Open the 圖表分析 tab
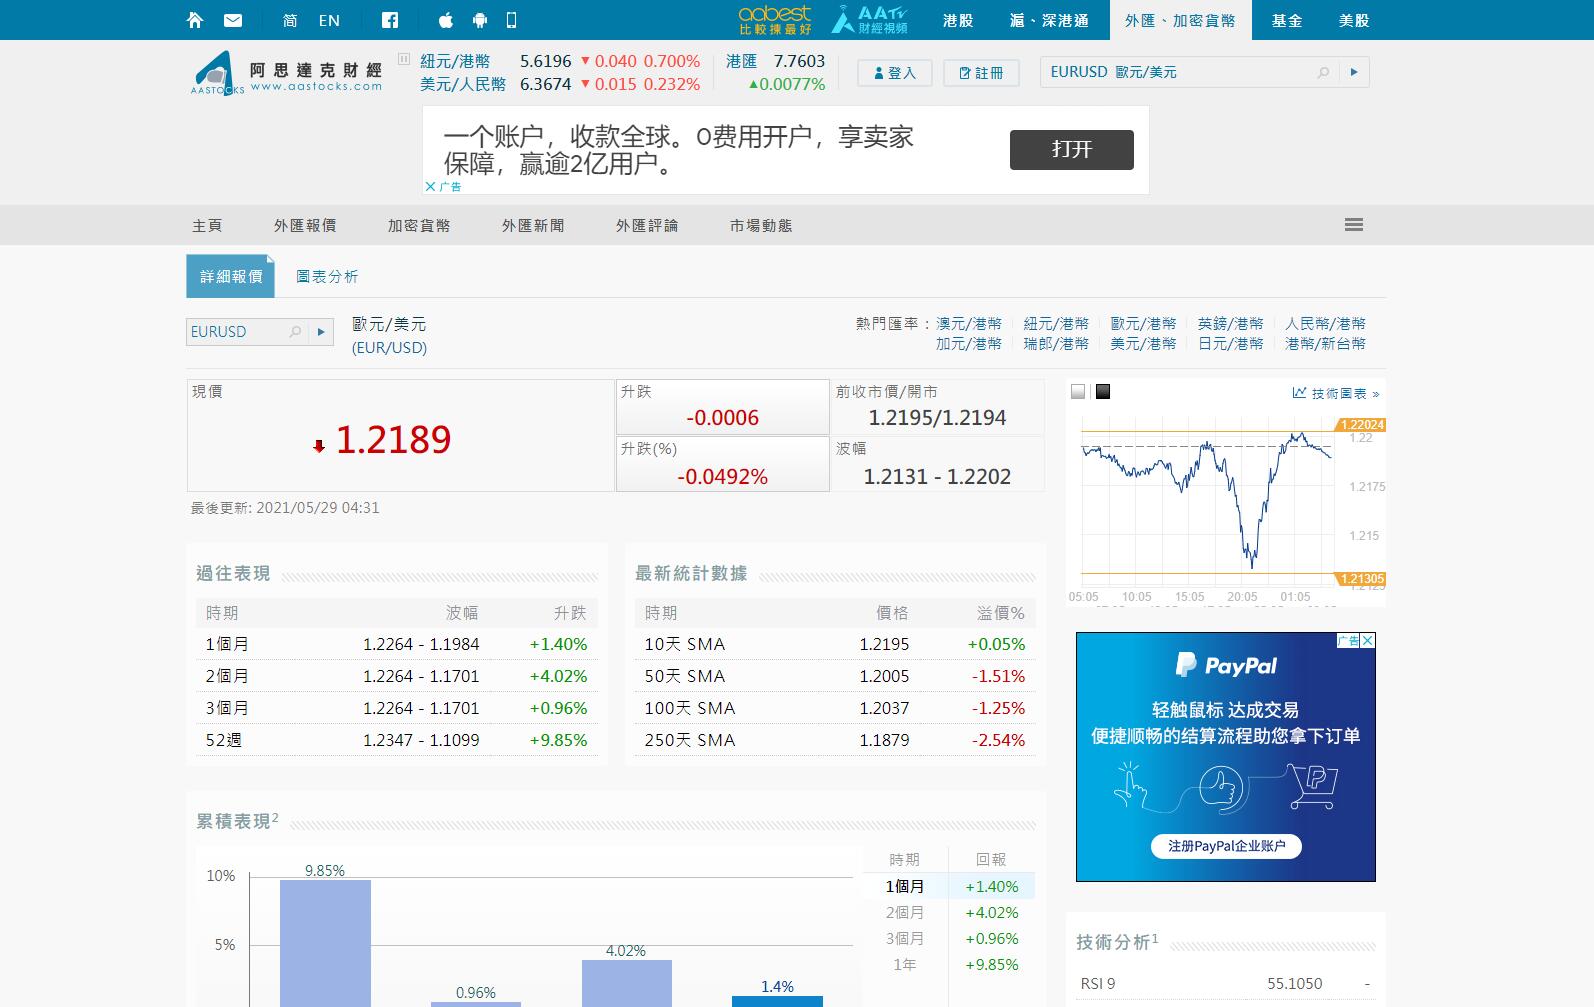The width and height of the screenshot is (1594, 1007). (327, 277)
